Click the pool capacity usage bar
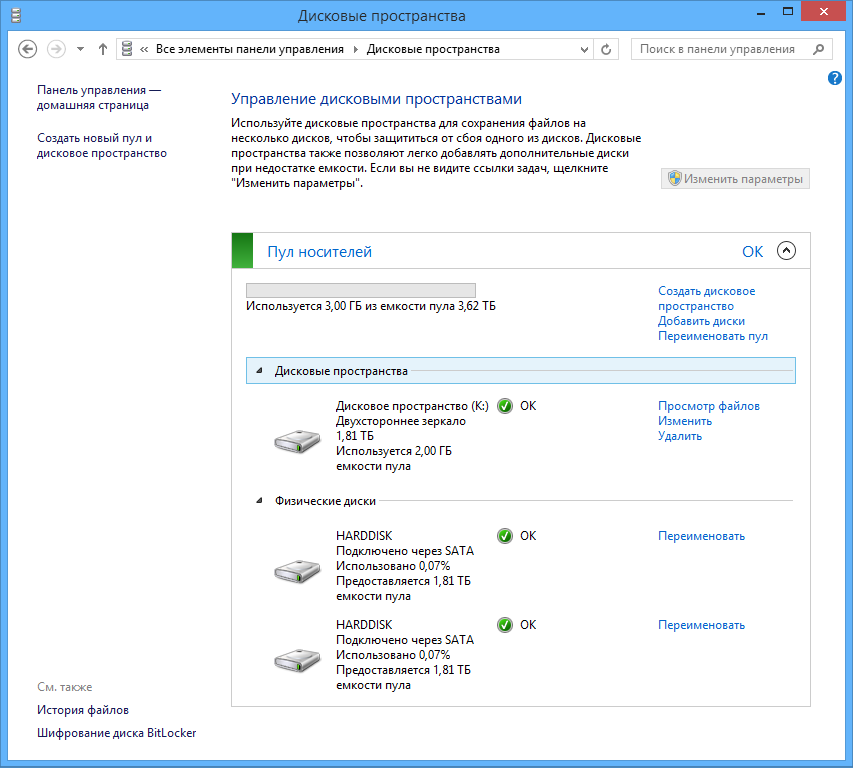 point(361,289)
